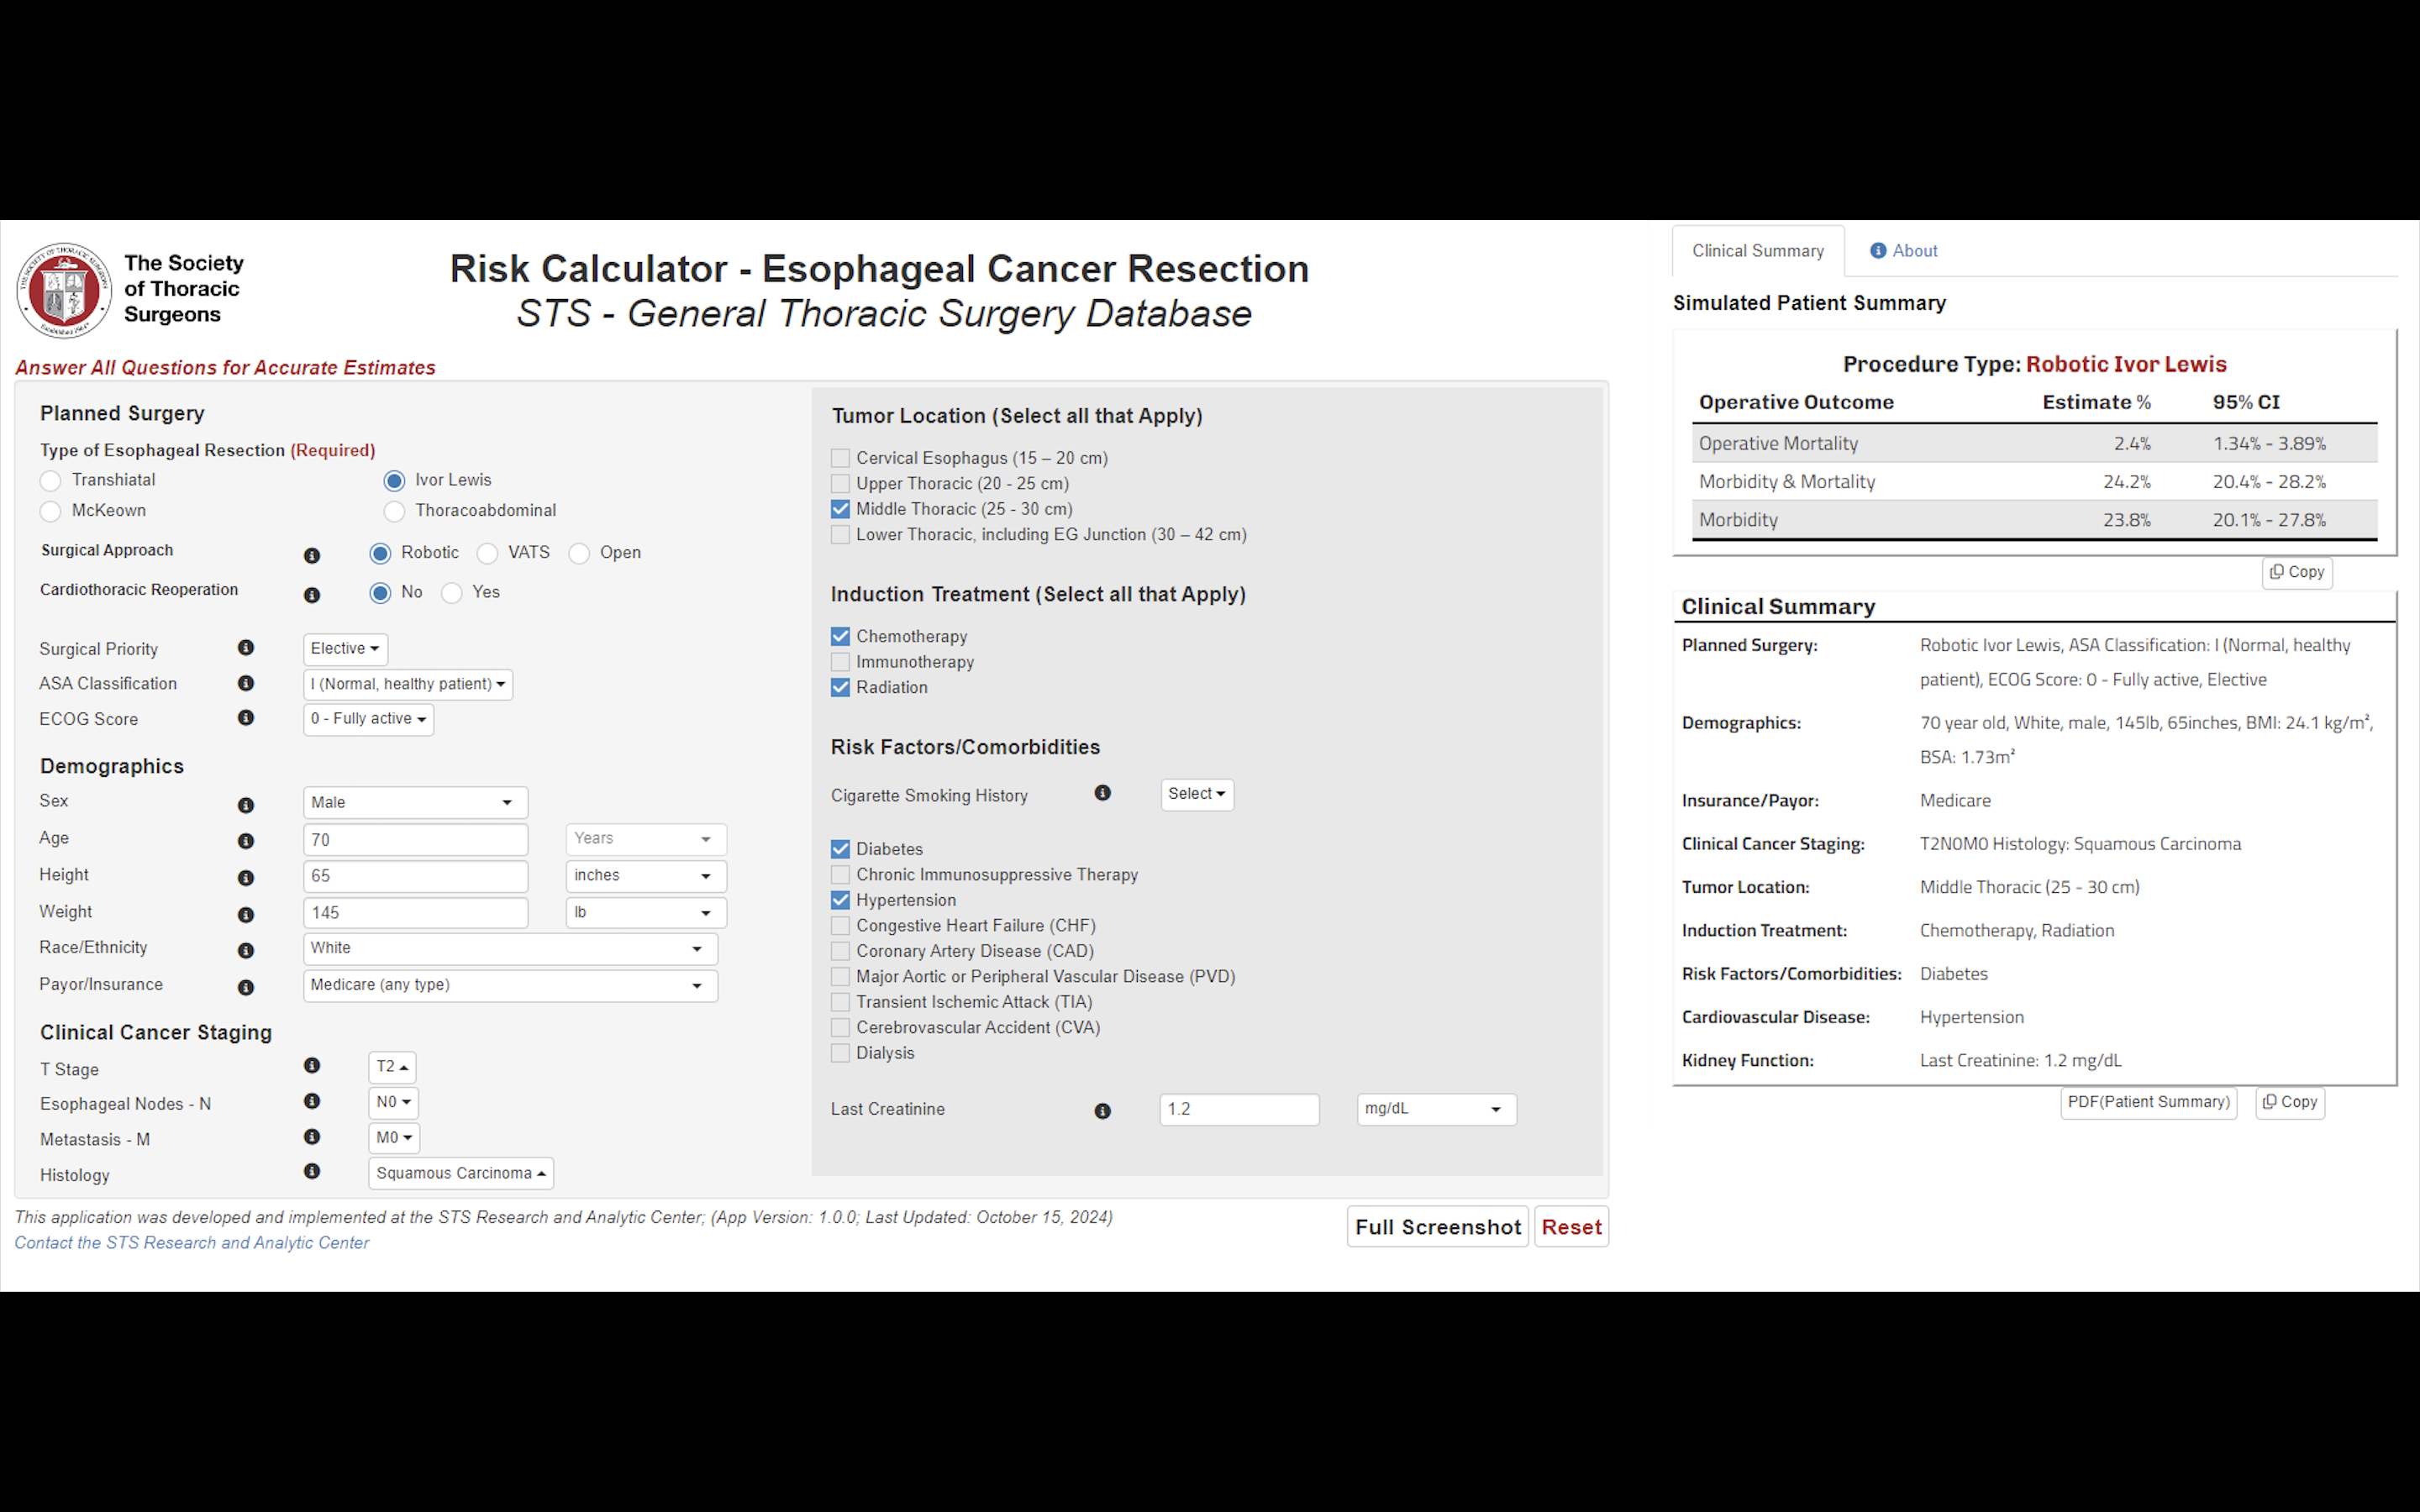Screen dimensions: 2420x1512
Task: Check the Coronary Artery Disease (CAD) box
Action: [x=840, y=951]
